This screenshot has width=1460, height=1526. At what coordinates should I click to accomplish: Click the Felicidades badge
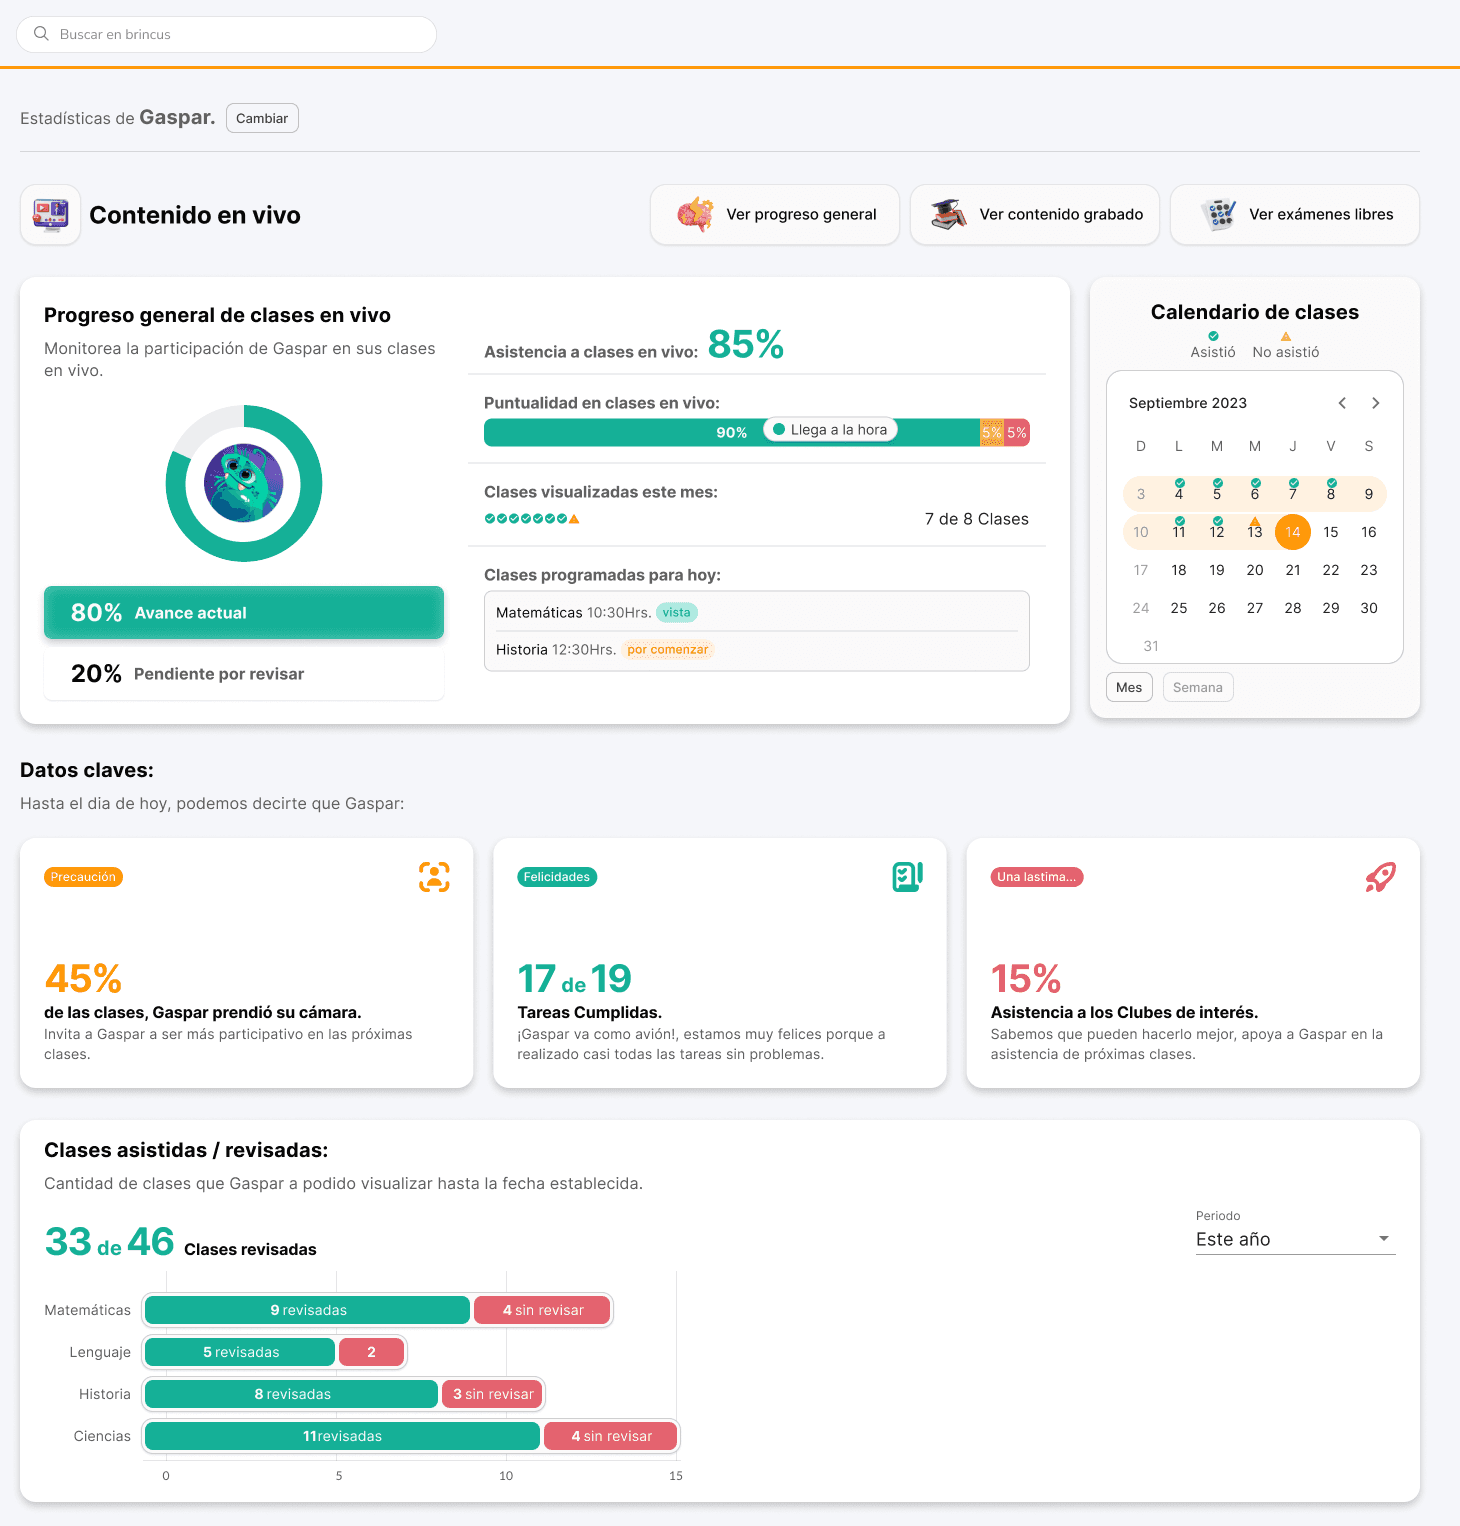coord(557,877)
